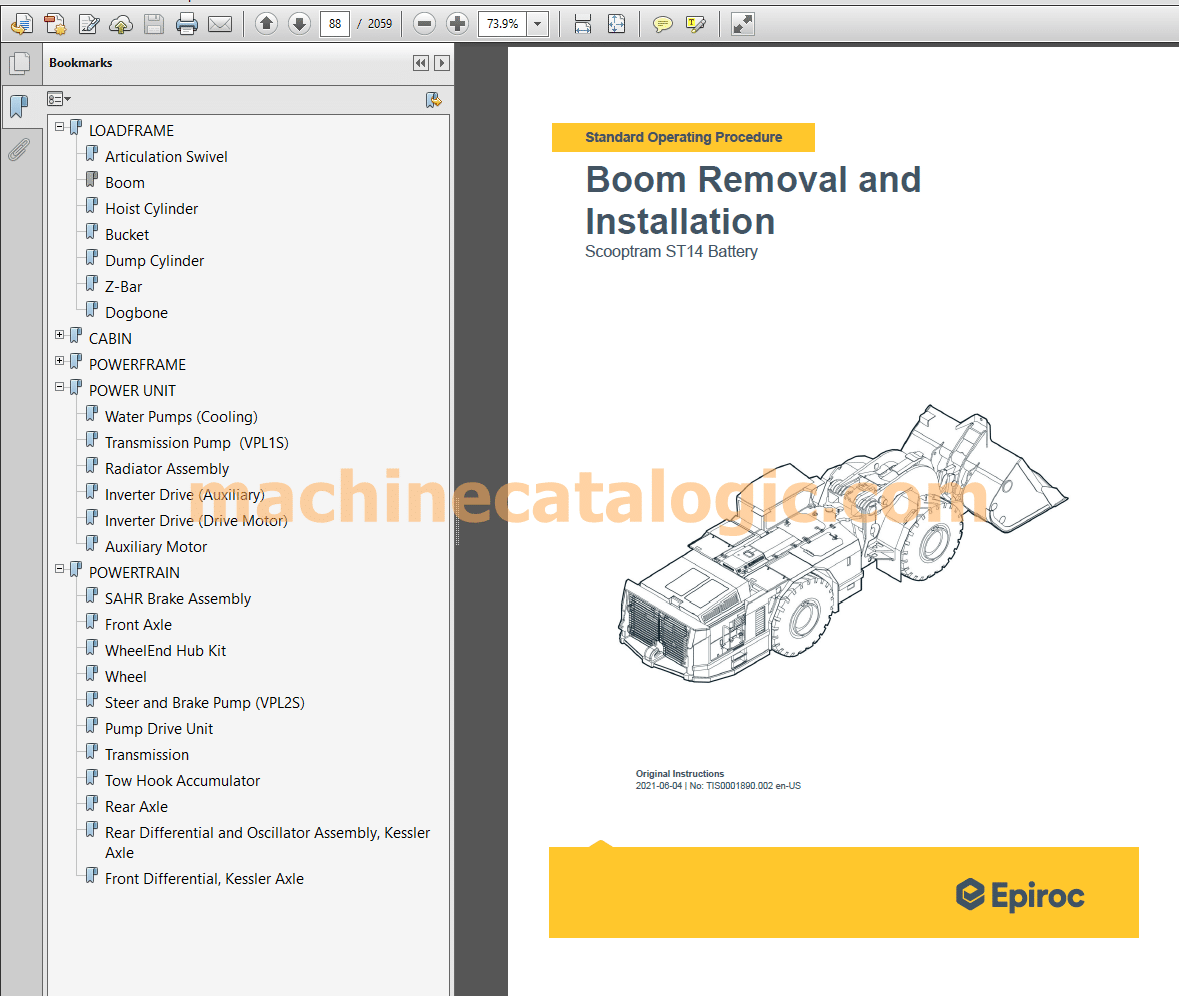
Task: Select the Highlight text tool
Action: (x=696, y=24)
